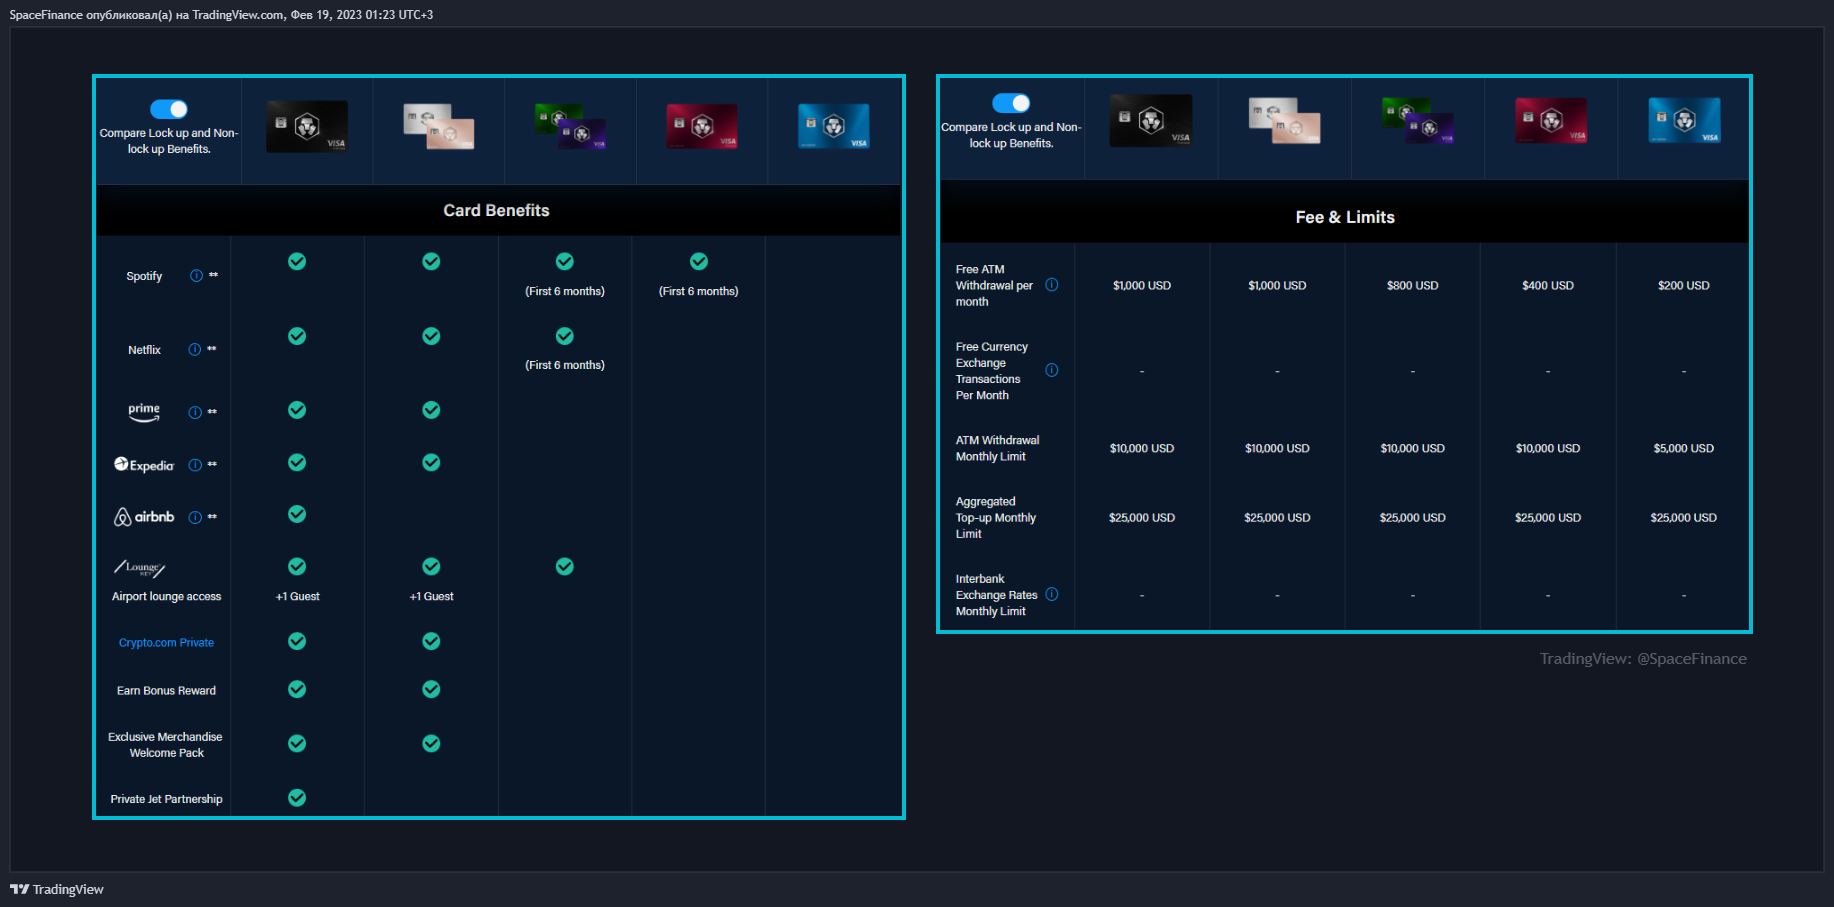
Task: Click Aggregated Top-up Monthly Limit label
Action: [995, 518]
